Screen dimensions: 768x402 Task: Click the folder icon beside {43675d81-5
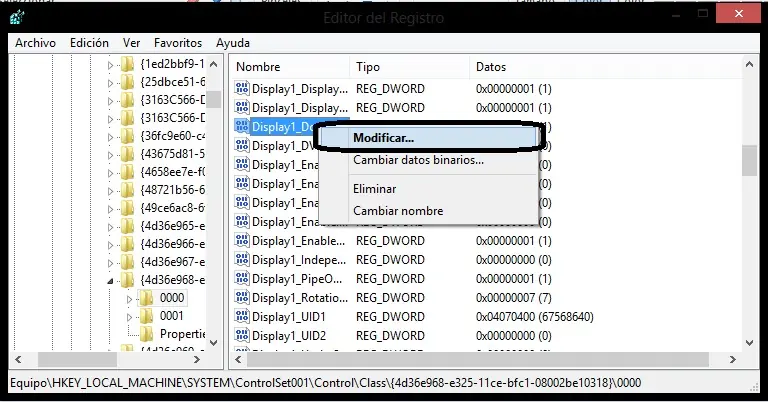pyautogui.click(x=127, y=154)
